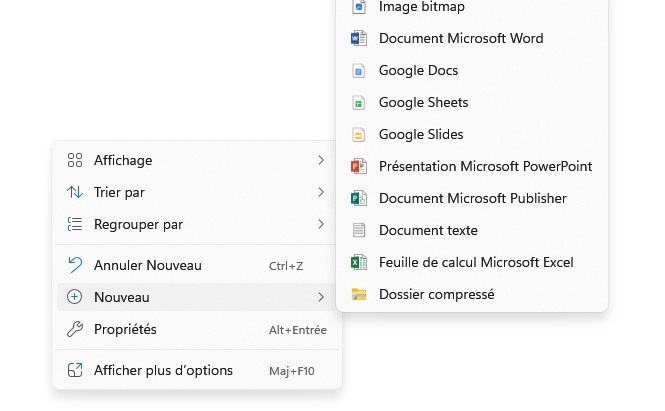
Task: Click the zipped folder icon for Dossier compressé
Action: 359,295
